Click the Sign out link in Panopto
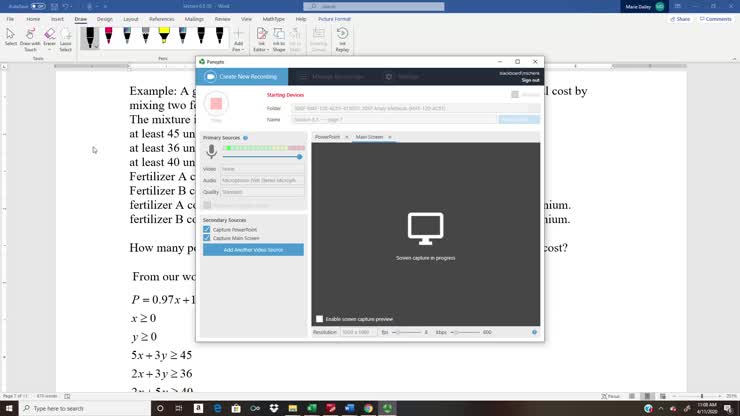This screenshot has width=740, height=416. (x=530, y=80)
